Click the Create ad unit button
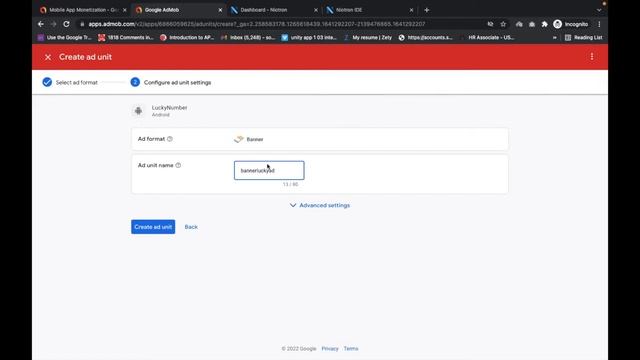The image size is (640, 360). point(153,227)
